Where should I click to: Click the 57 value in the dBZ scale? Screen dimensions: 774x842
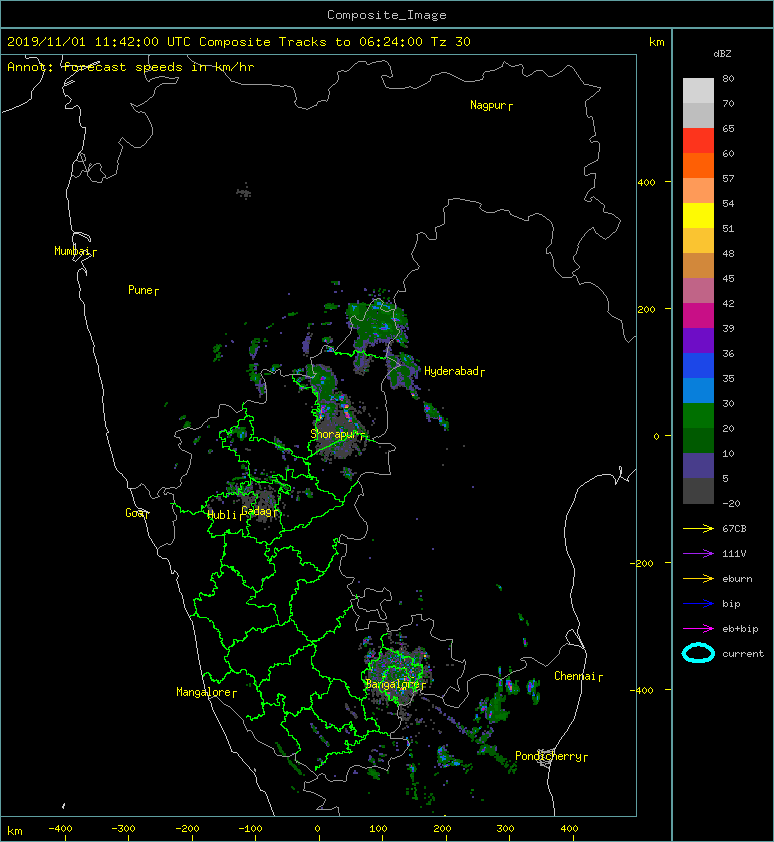click(728, 178)
